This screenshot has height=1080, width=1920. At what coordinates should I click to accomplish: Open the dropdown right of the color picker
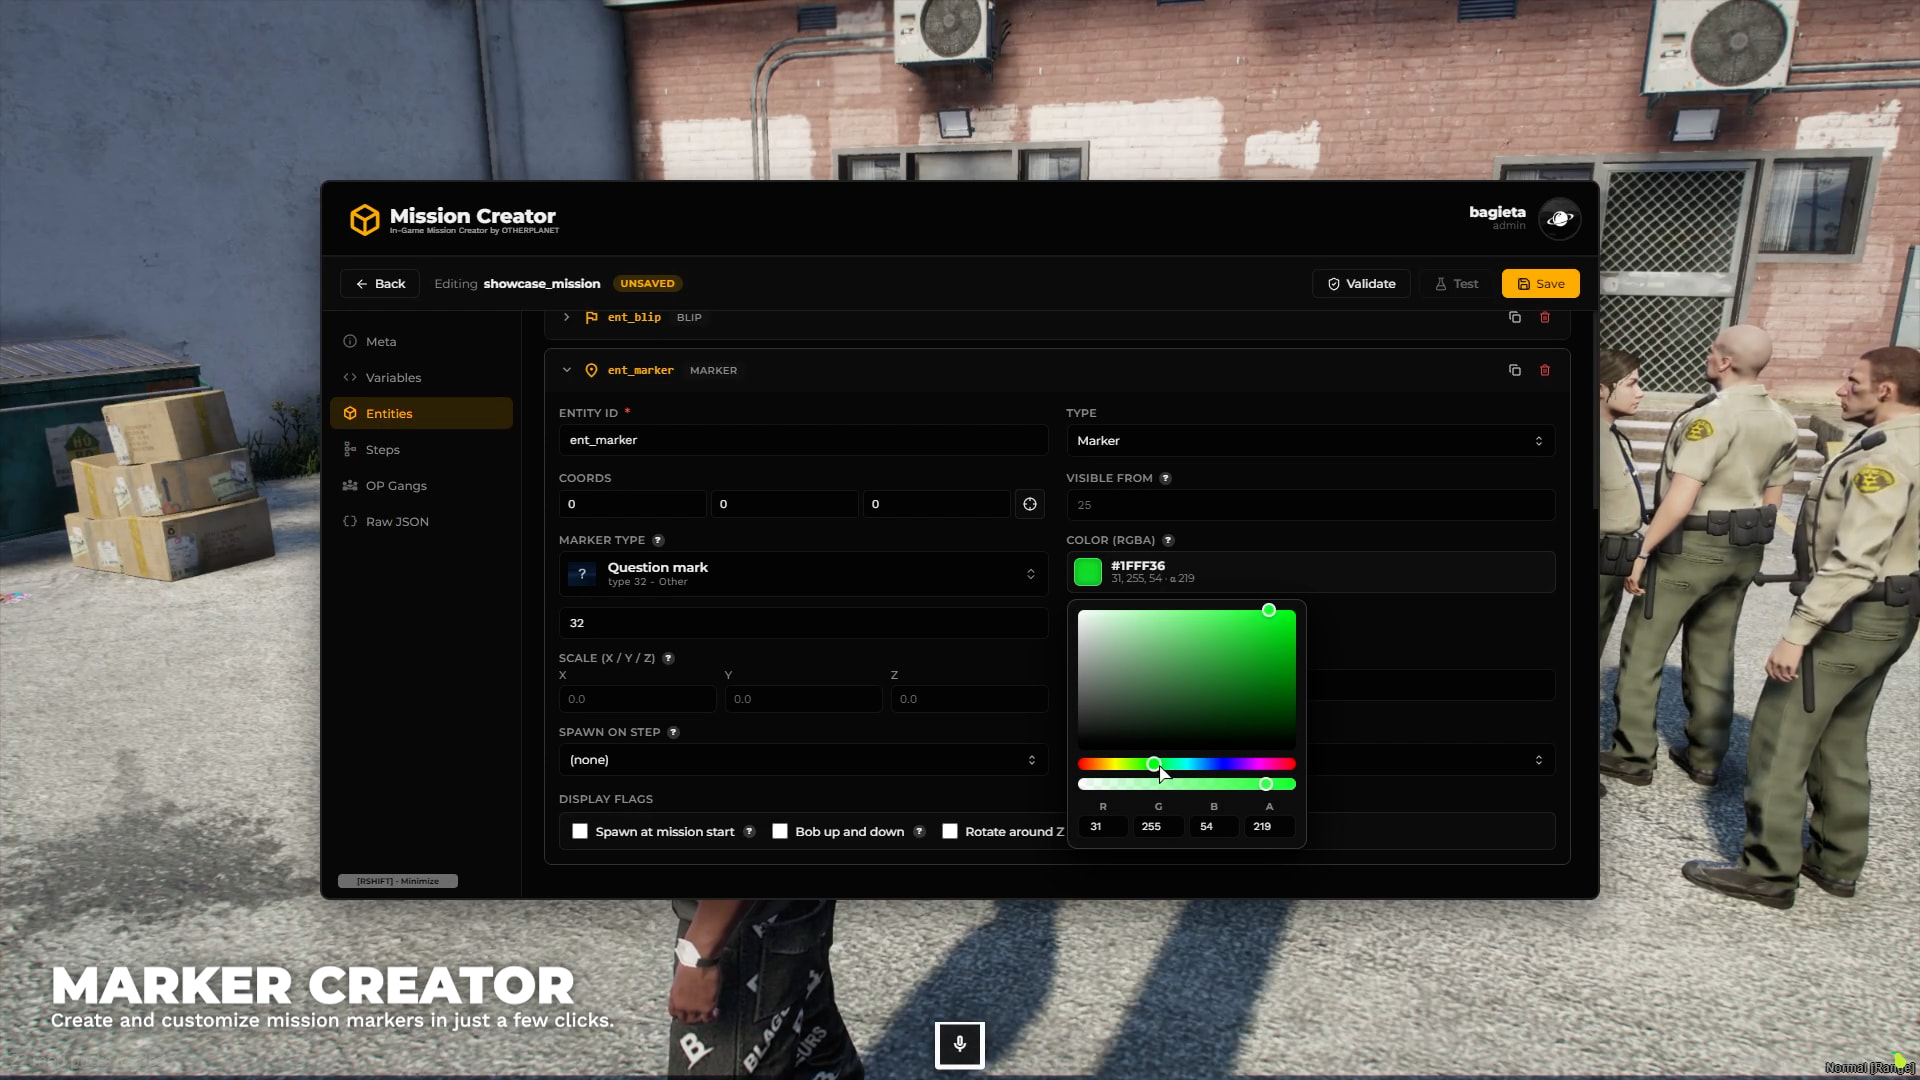(x=1432, y=760)
